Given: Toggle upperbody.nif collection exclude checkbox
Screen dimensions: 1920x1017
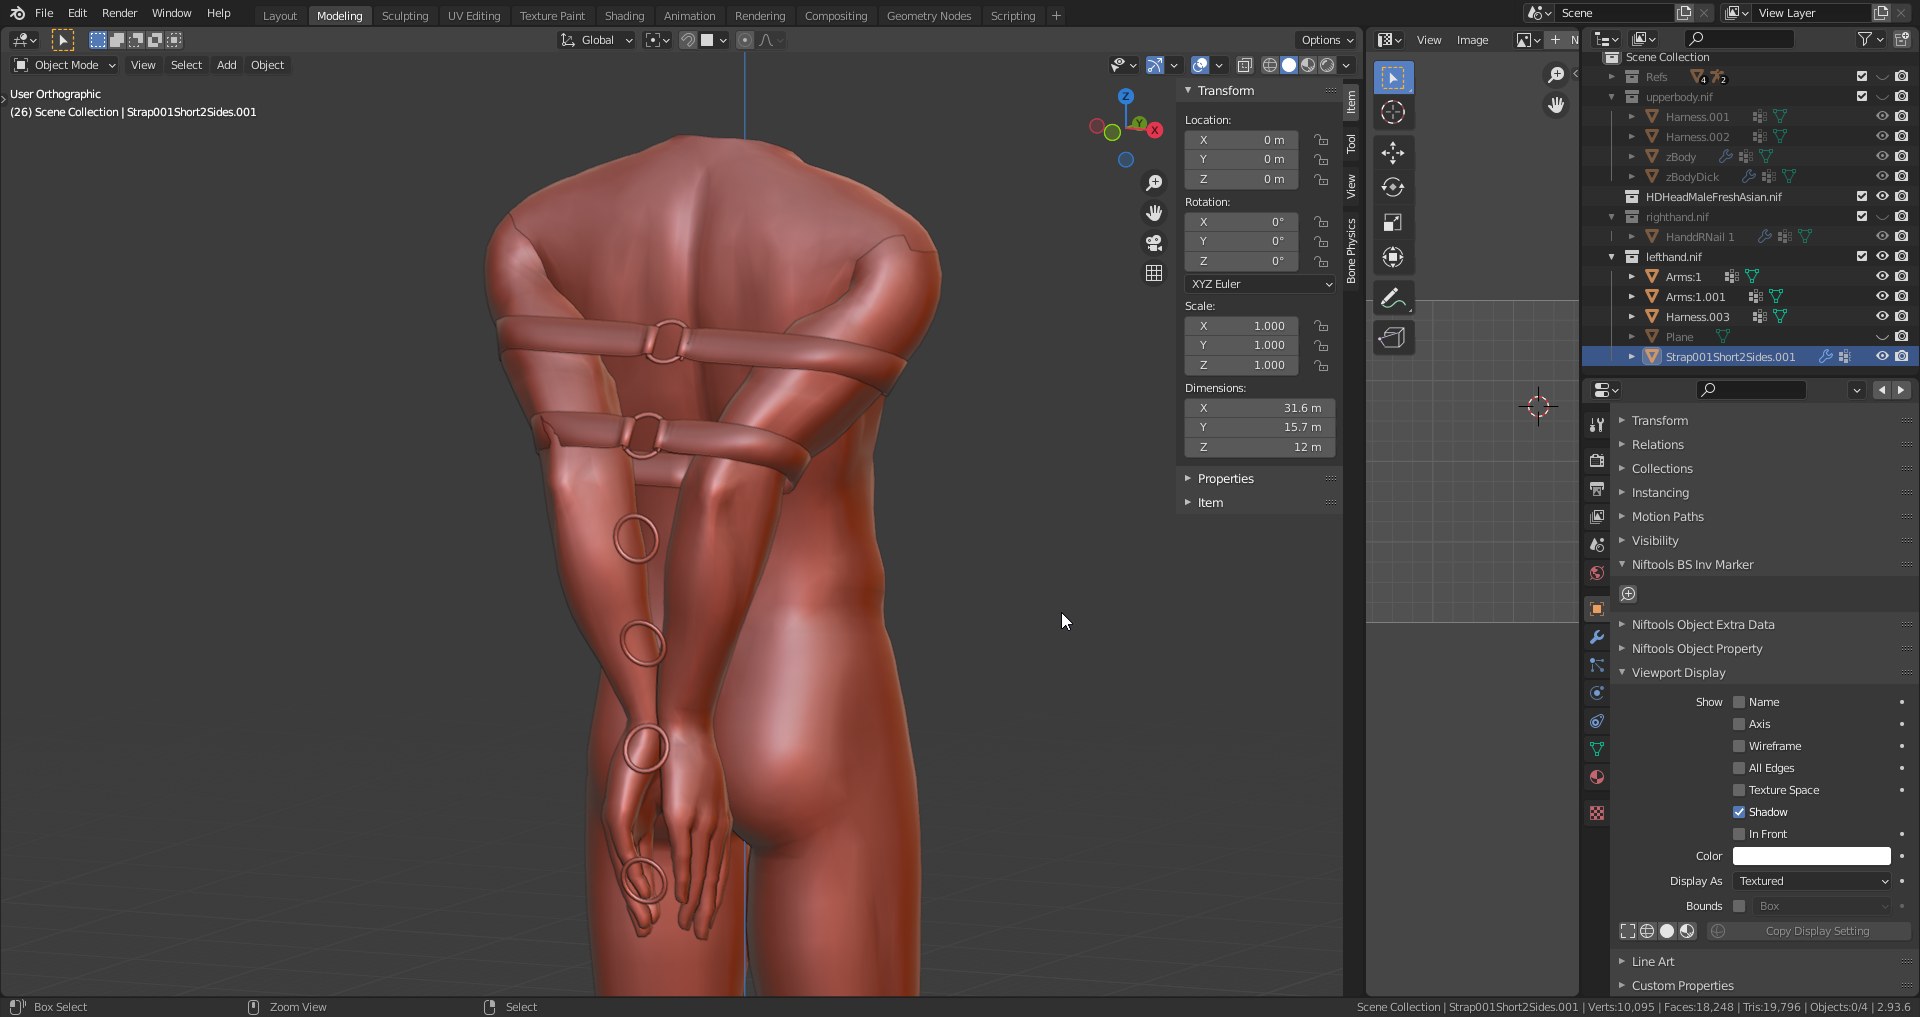Looking at the screenshot, I should (1862, 97).
